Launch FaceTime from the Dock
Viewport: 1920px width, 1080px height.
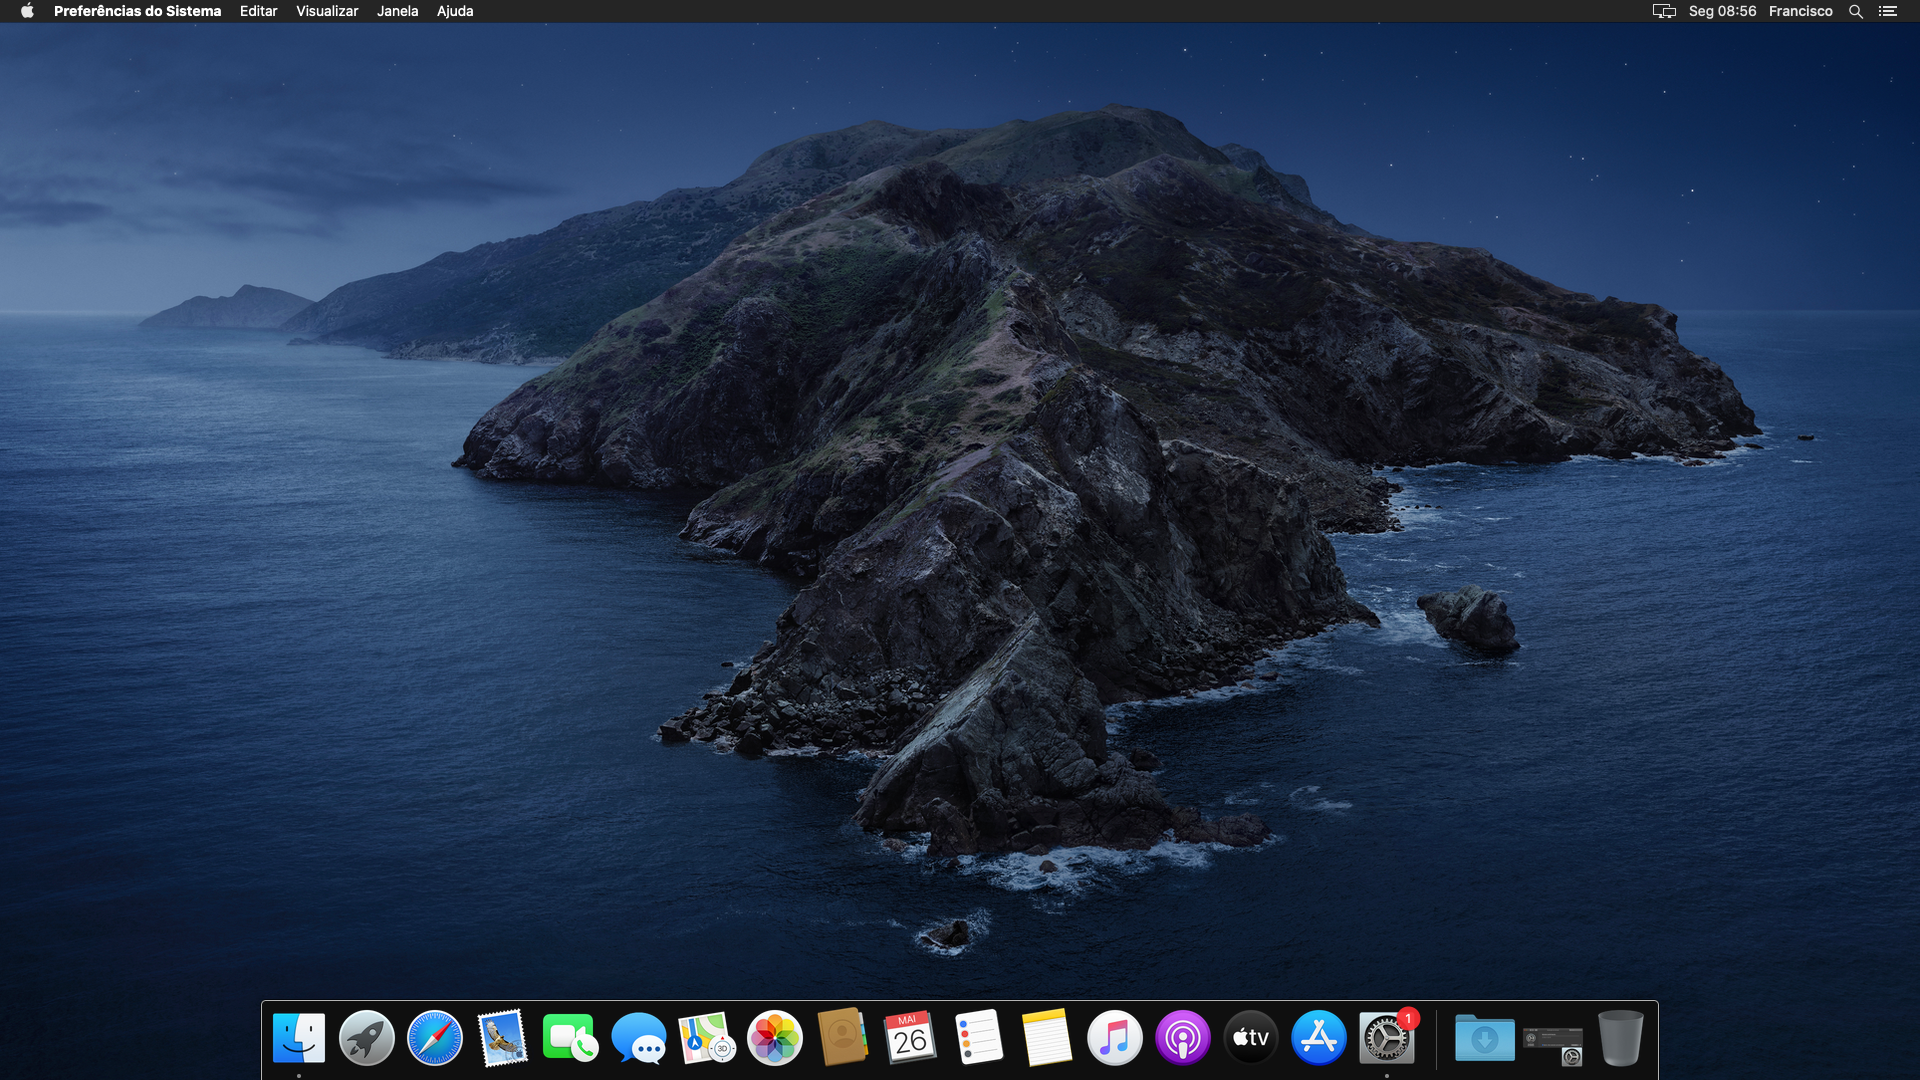pos(570,1038)
